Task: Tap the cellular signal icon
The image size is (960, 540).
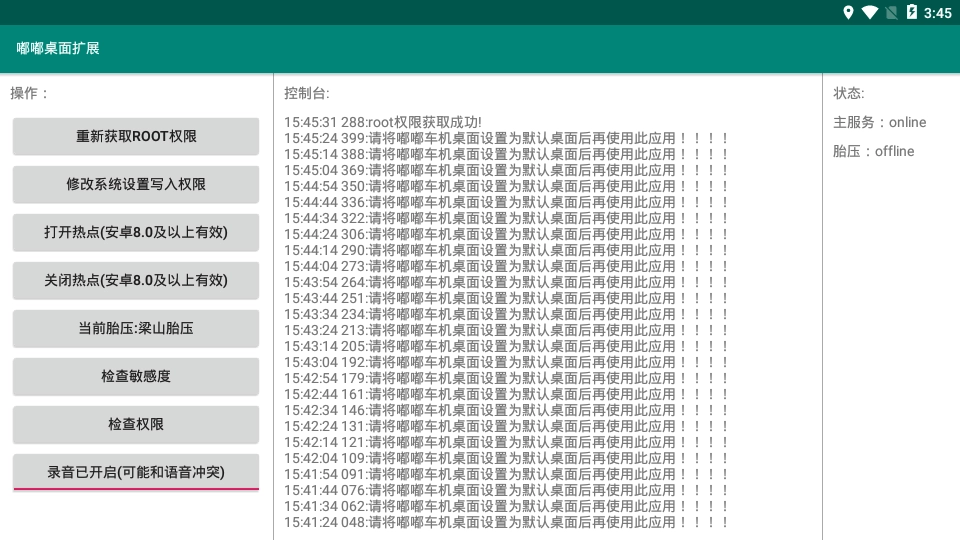Action: pyautogui.click(x=891, y=13)
